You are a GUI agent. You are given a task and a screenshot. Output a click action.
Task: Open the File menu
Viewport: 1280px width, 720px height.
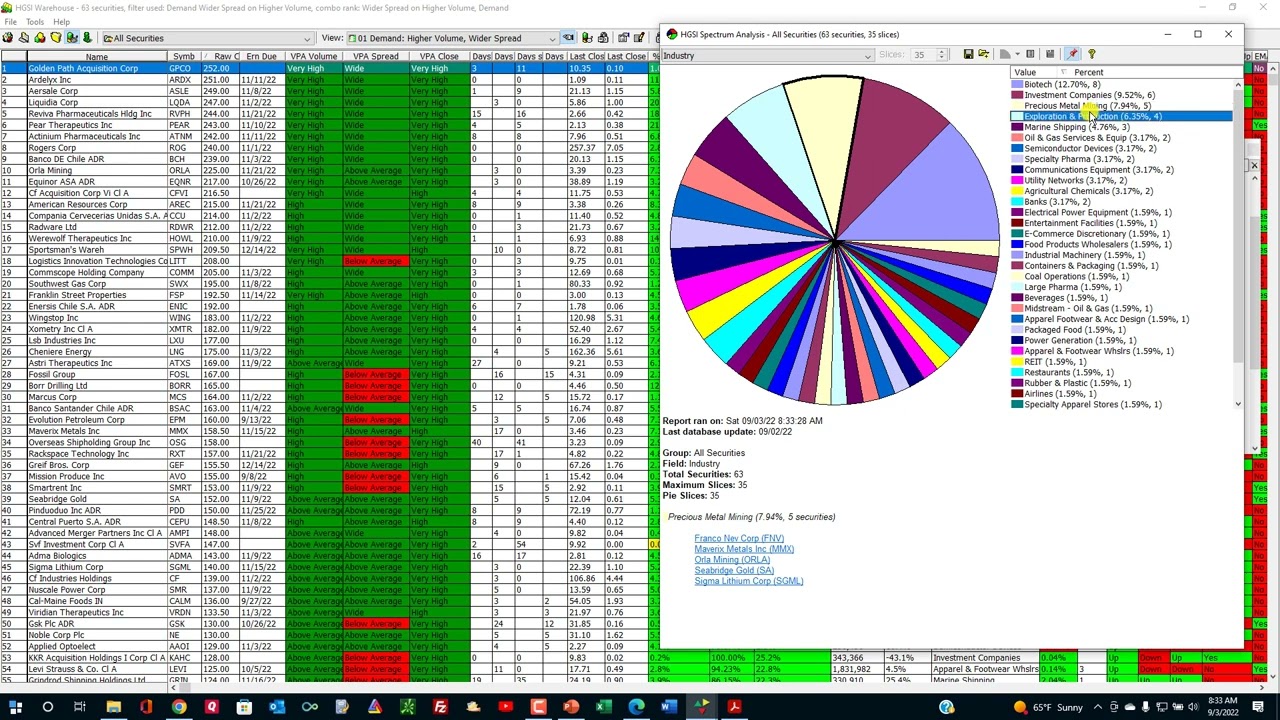(10, 21)
